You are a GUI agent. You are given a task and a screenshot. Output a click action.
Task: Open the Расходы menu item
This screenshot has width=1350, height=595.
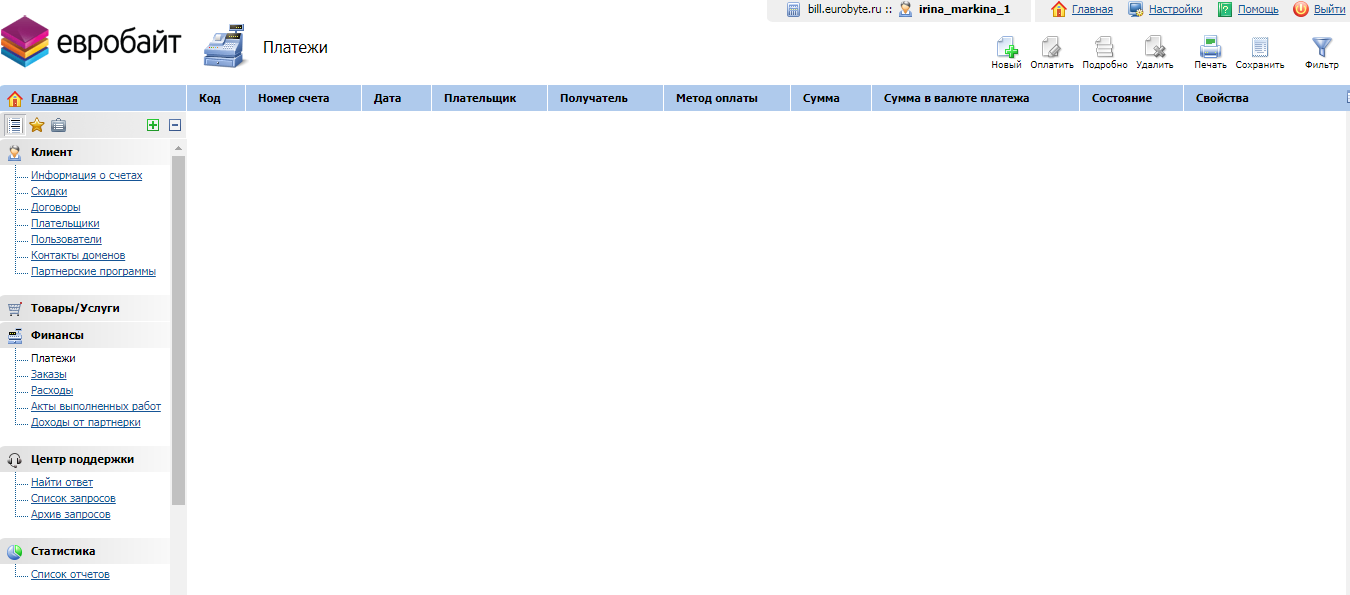point(52,390)
